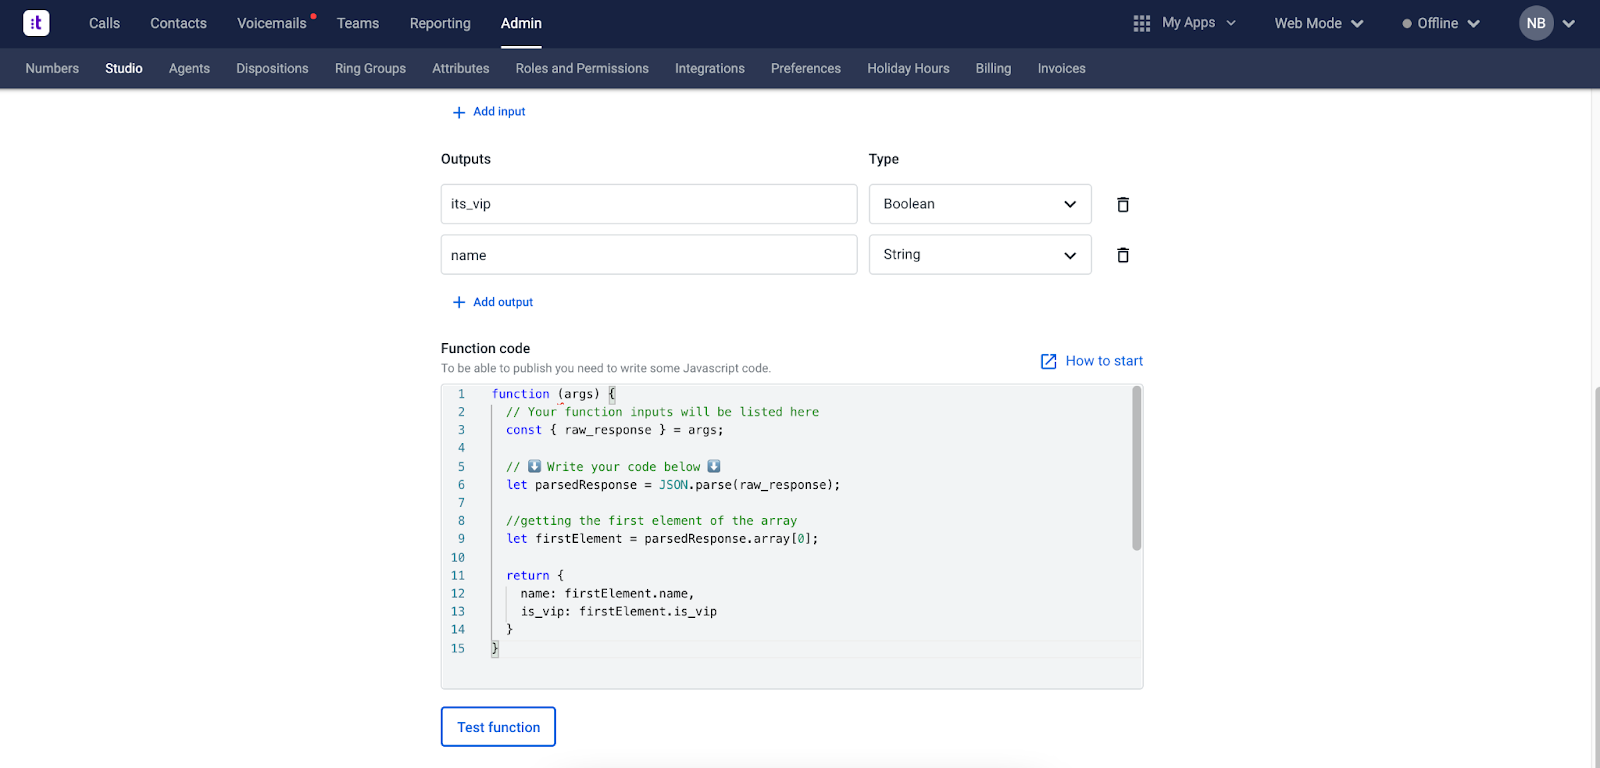Click code line 9 firstElement declaration
The image size is (1600, 768).
pyautogui.click(x=662, y=539)
